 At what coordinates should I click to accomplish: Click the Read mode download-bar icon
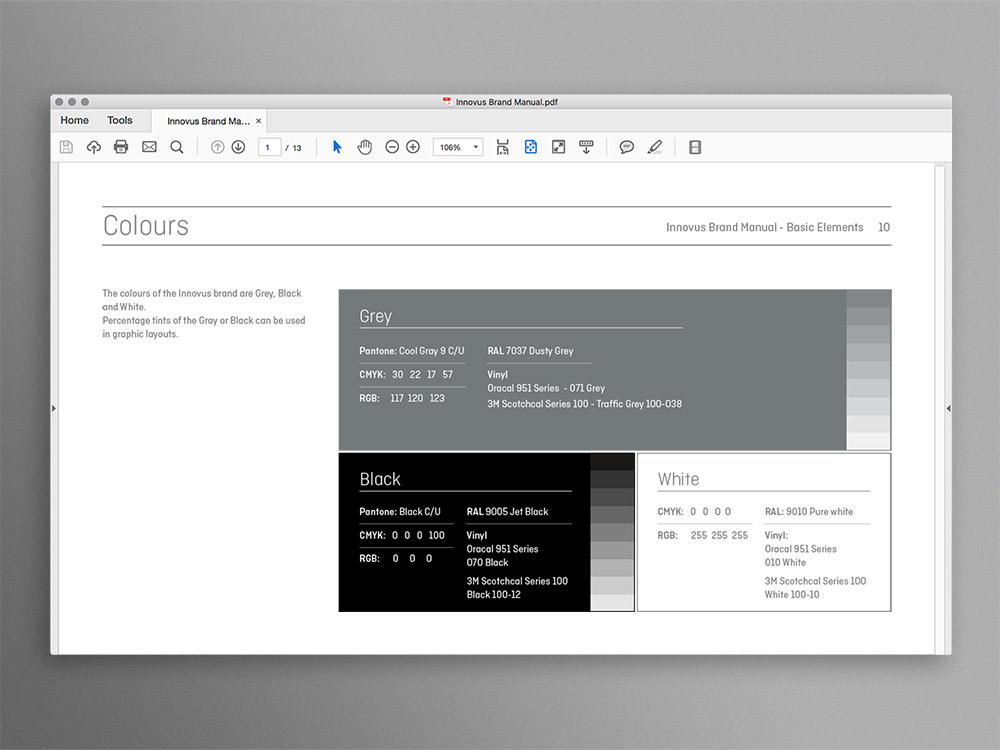pyautogui.click(x=586, y=147)
